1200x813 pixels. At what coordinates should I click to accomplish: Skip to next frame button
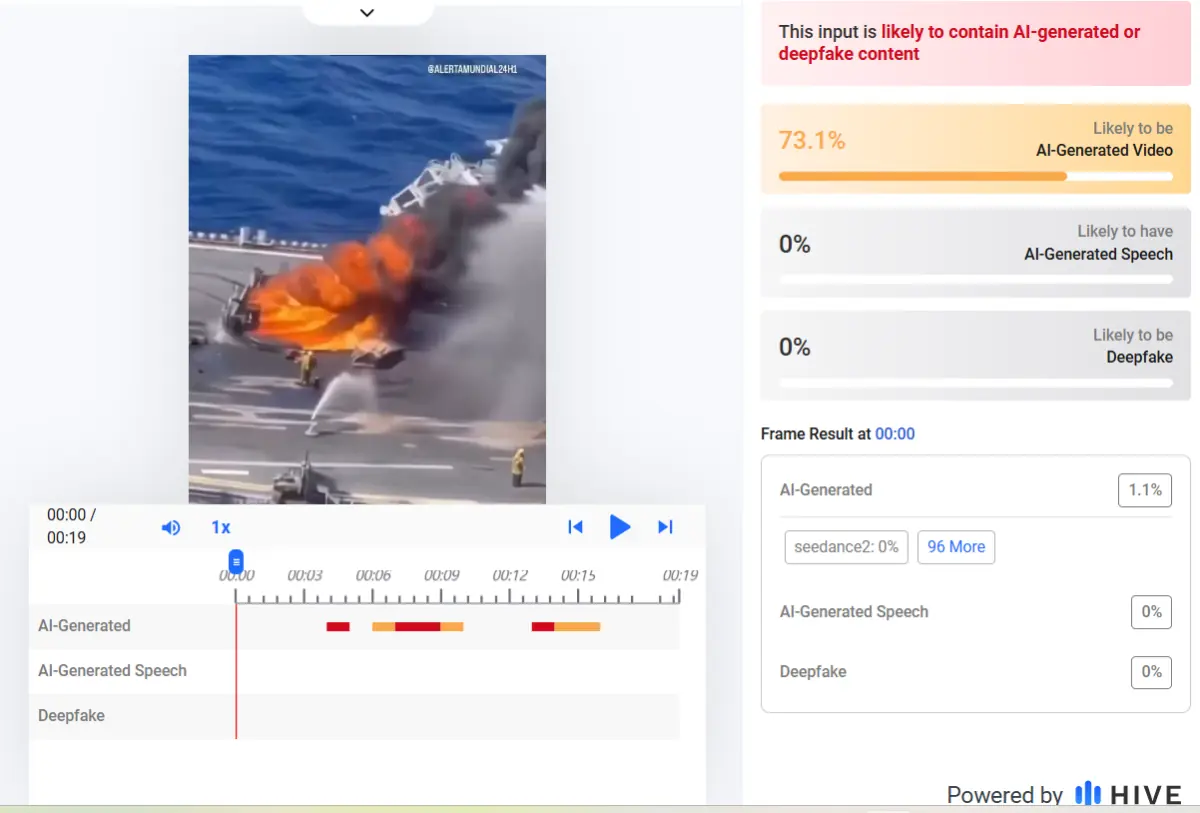coord(665,527)
